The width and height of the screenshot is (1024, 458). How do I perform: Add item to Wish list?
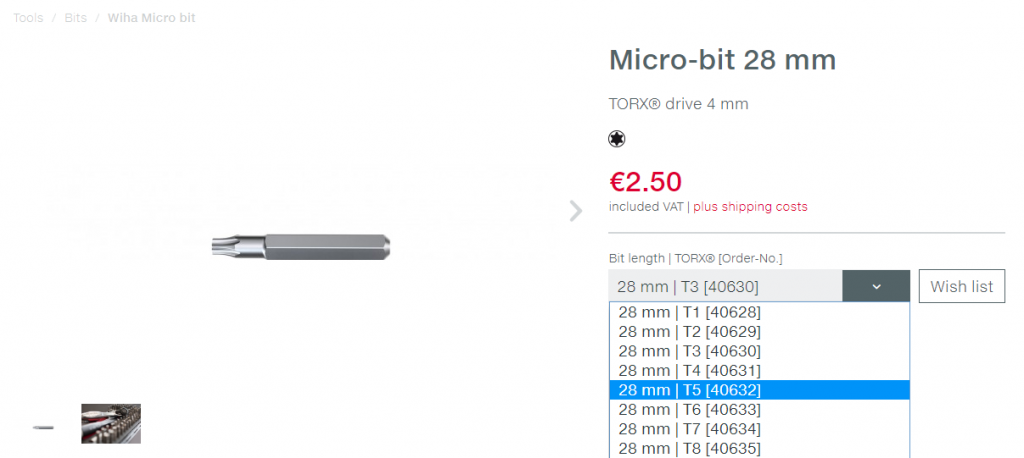961,286
